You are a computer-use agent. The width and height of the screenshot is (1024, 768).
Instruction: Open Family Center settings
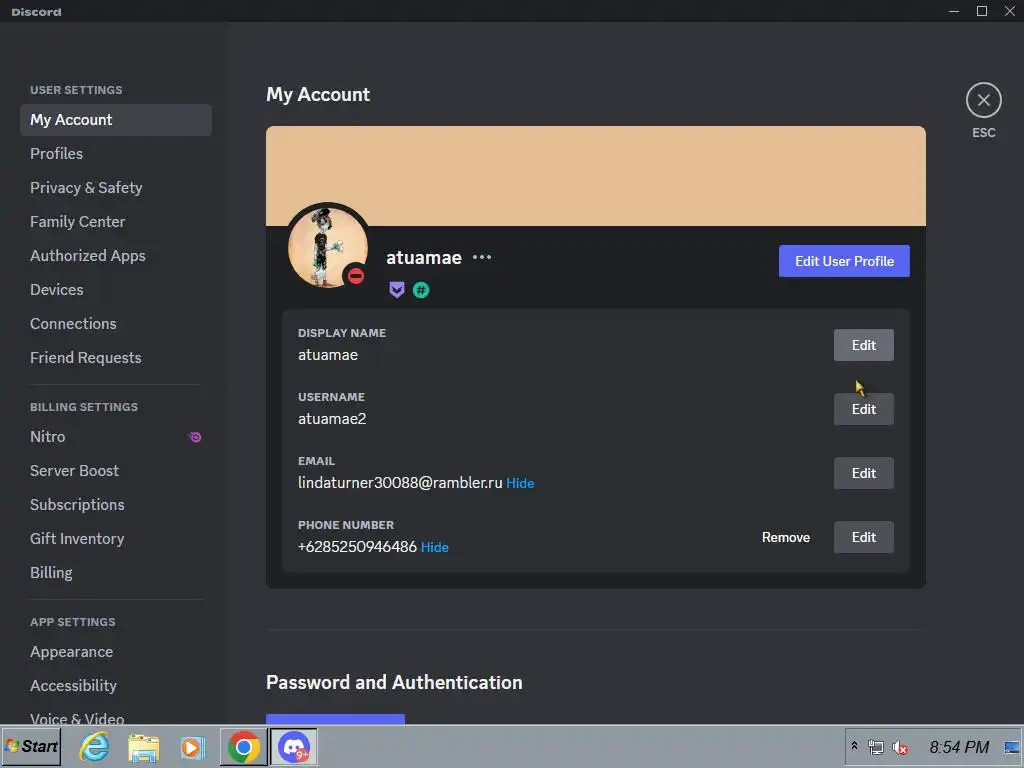coord(116,221)
